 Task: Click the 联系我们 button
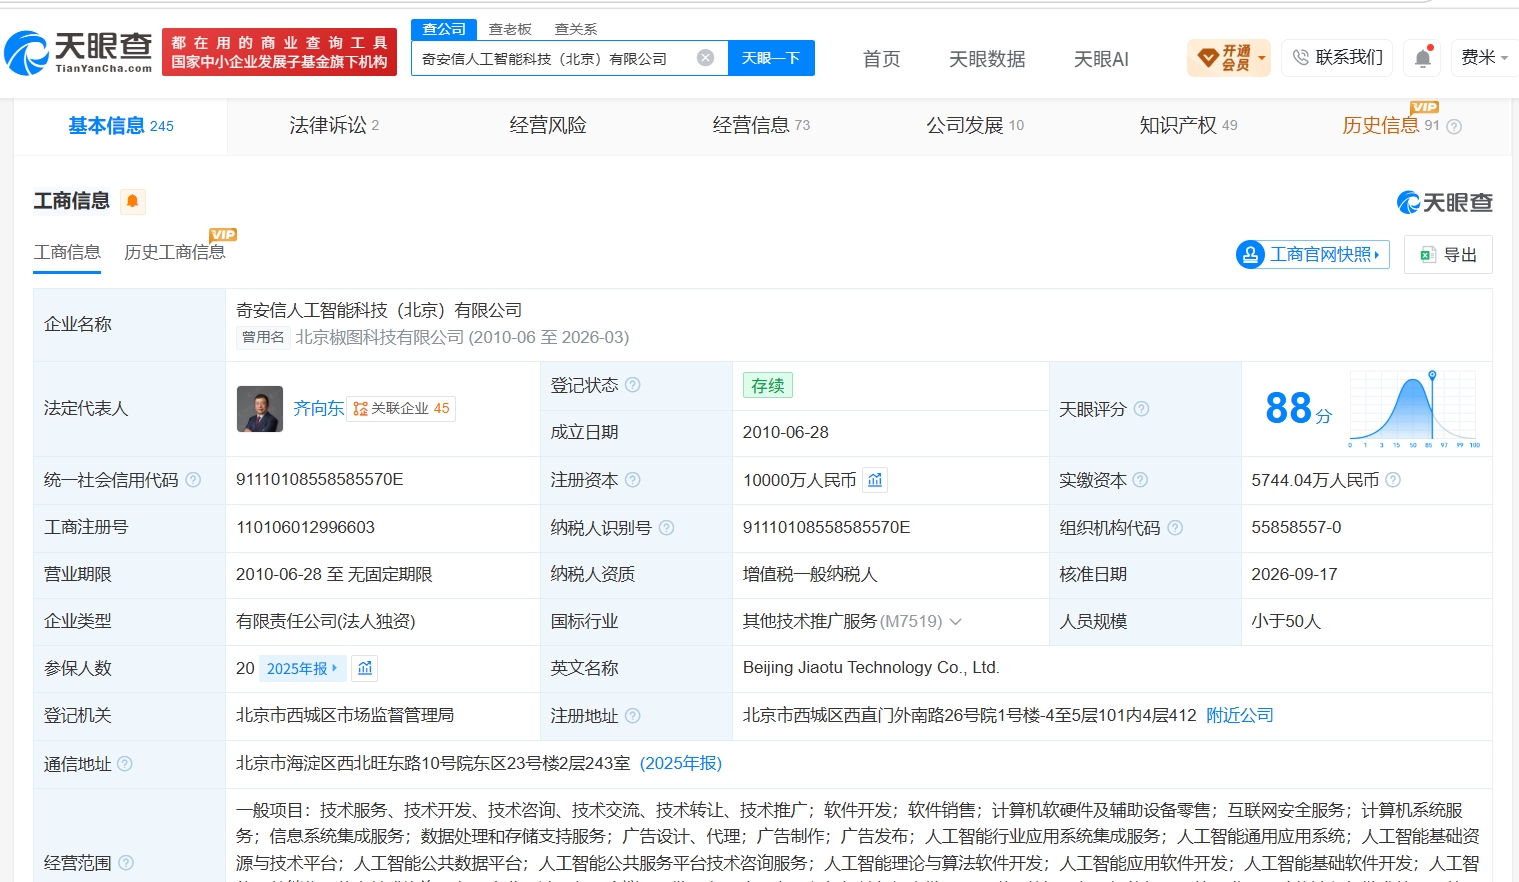(1337, 57)
